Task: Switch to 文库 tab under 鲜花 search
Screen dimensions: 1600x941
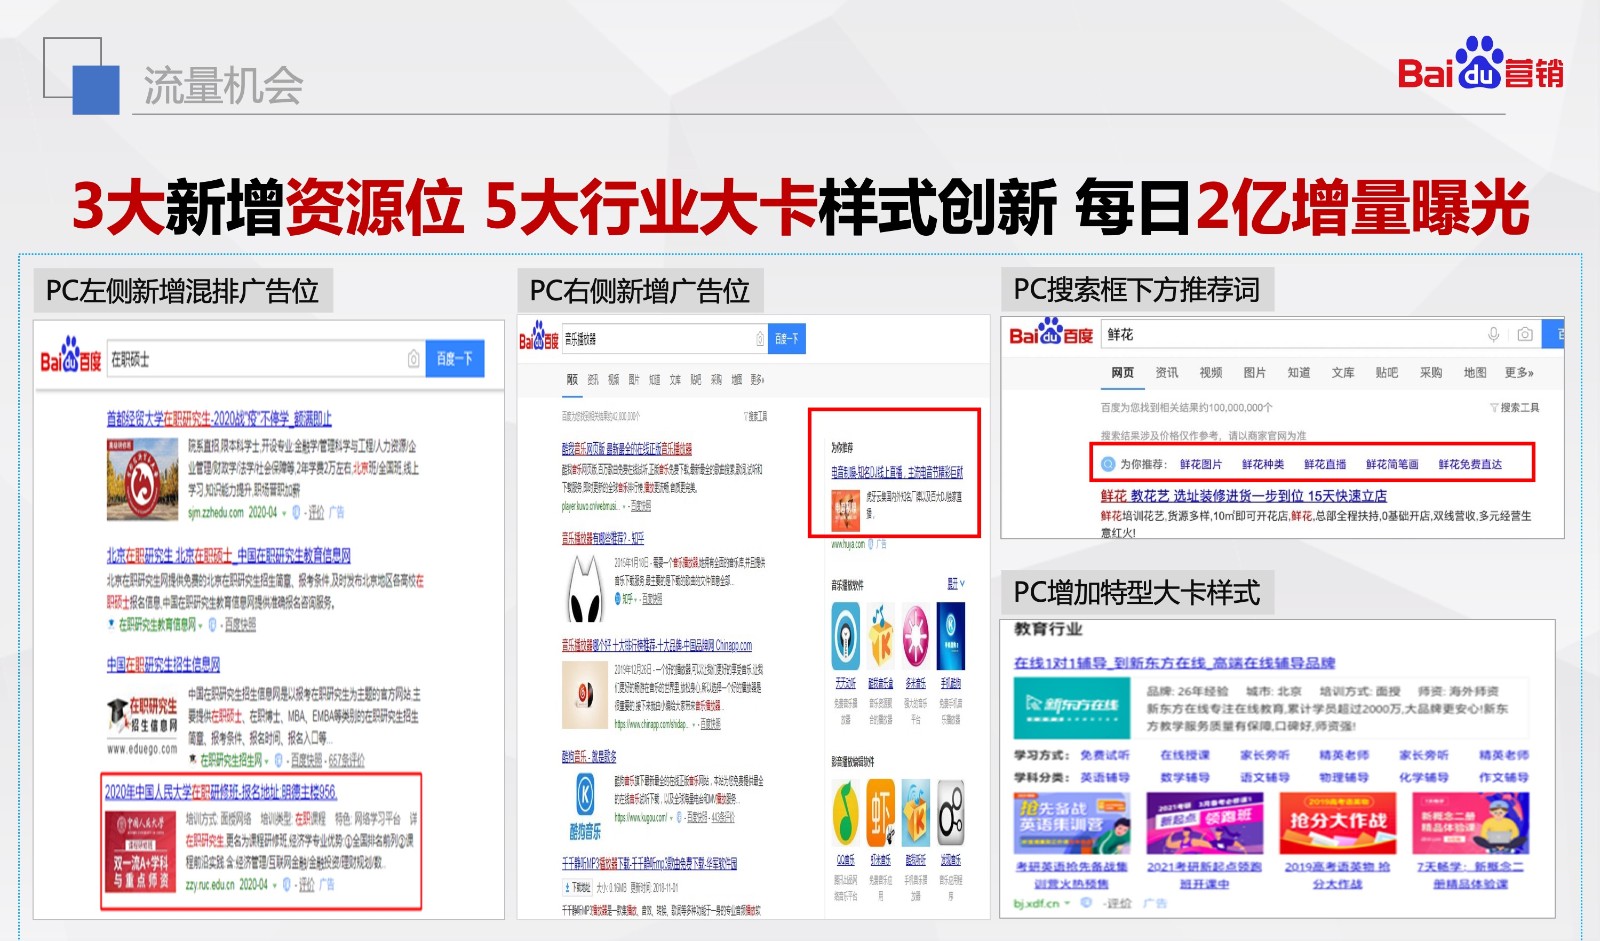Action: [x=1343, y=372]
